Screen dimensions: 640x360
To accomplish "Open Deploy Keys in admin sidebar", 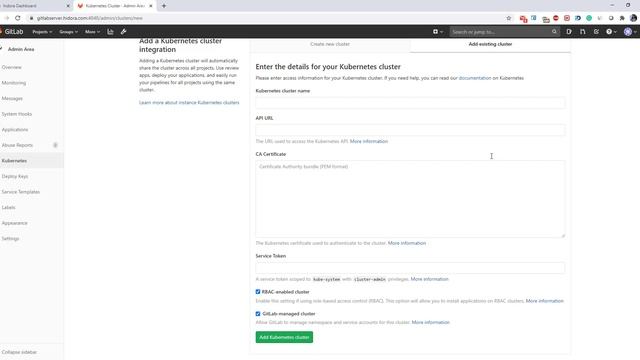I will (x=15, y=176).
